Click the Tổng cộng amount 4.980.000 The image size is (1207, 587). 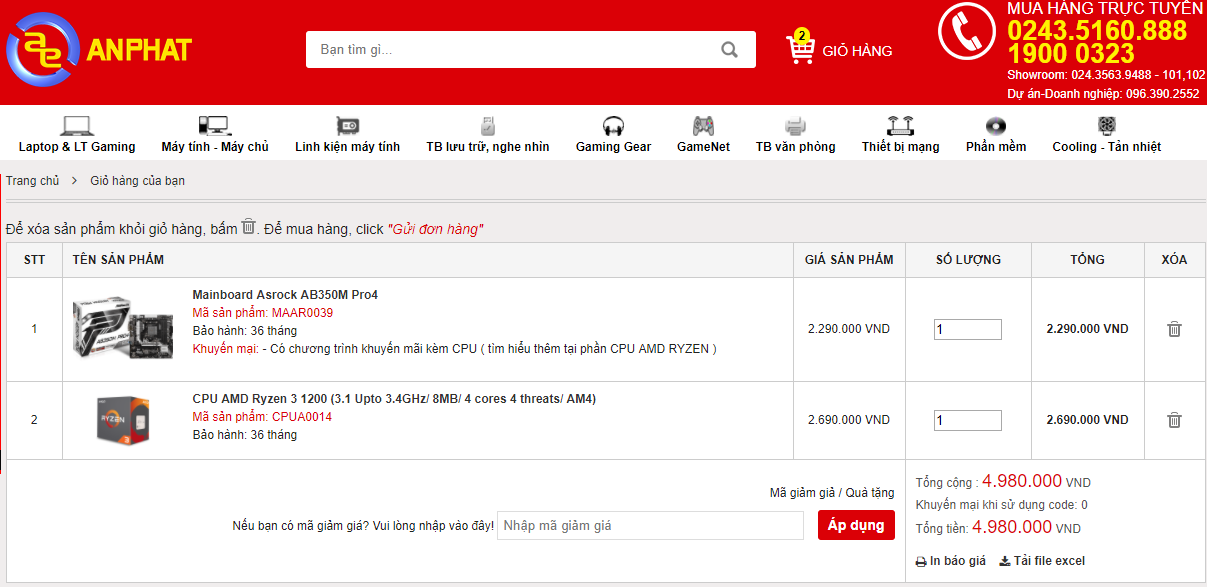(1022, 481)
